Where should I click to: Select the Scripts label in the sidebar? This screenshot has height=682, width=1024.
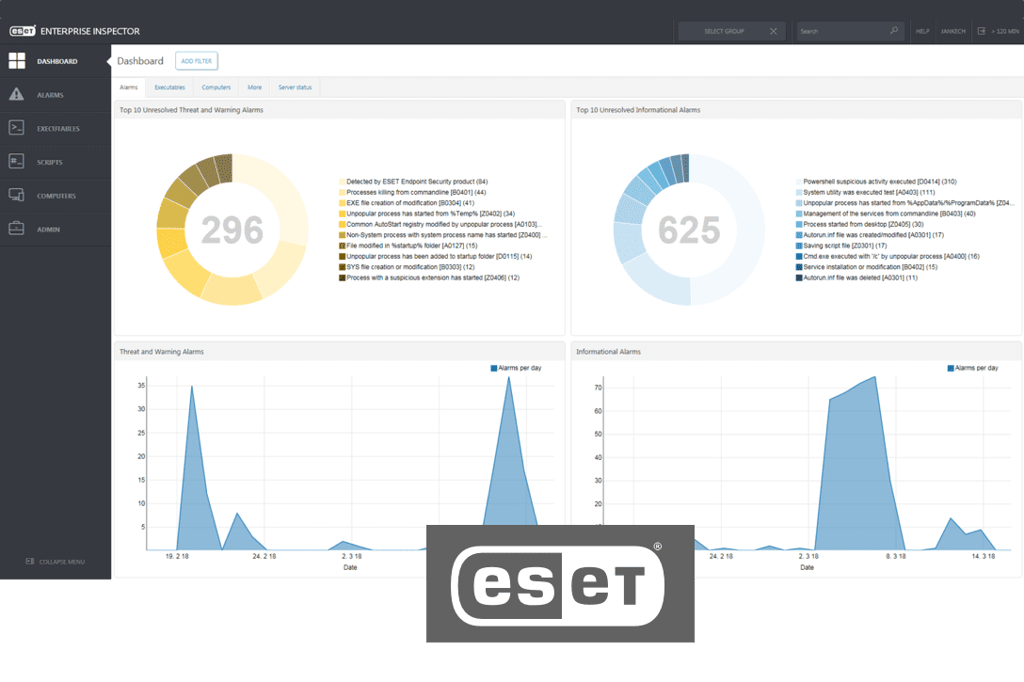coord(50,162)
